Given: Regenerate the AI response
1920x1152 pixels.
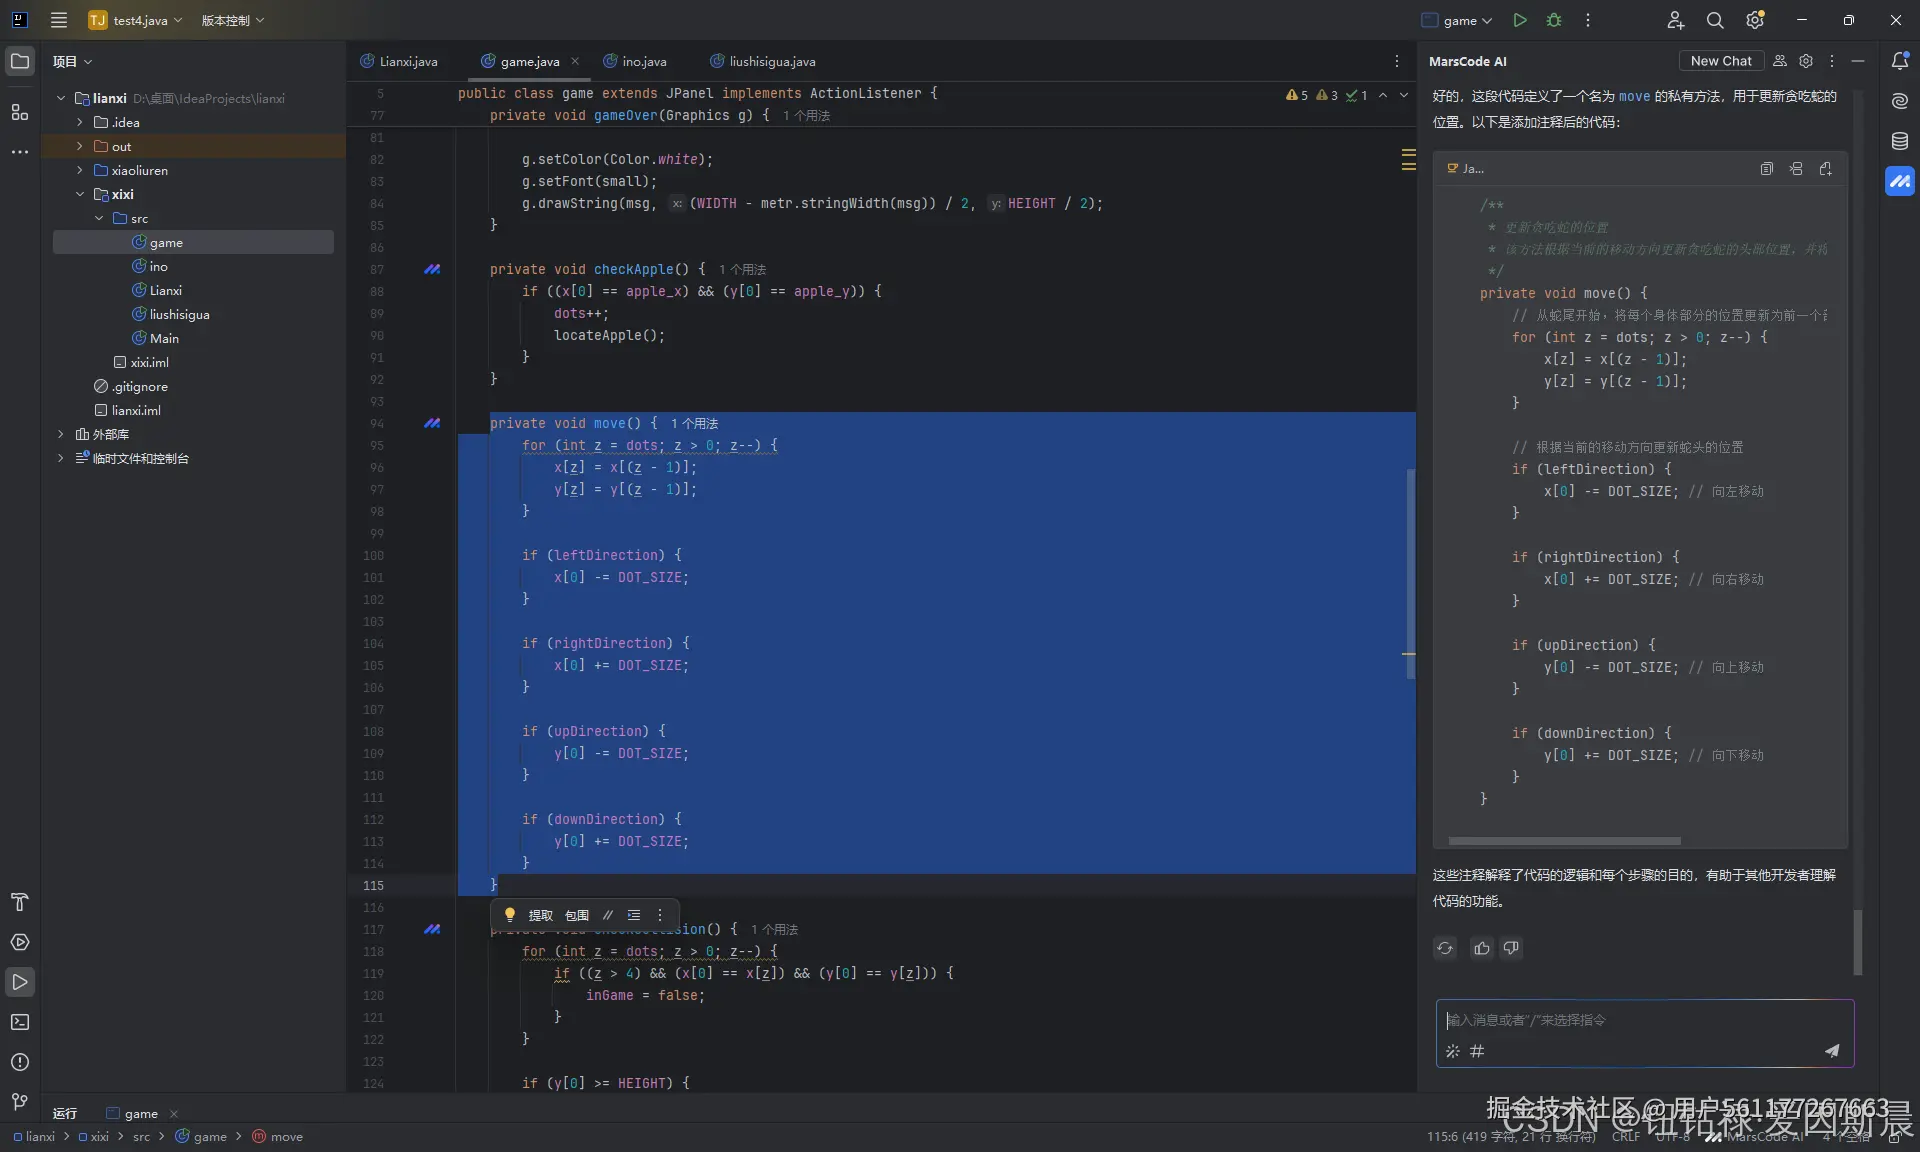Looking at the screenshot, I should (x=1445, y=948).
